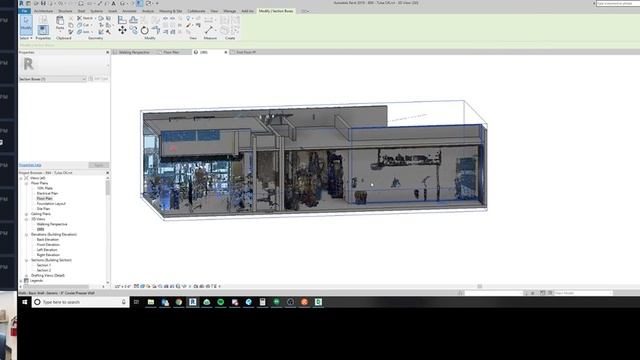
Task: Open the Walking Perspective view tab
Action: (x=134, y=52)
